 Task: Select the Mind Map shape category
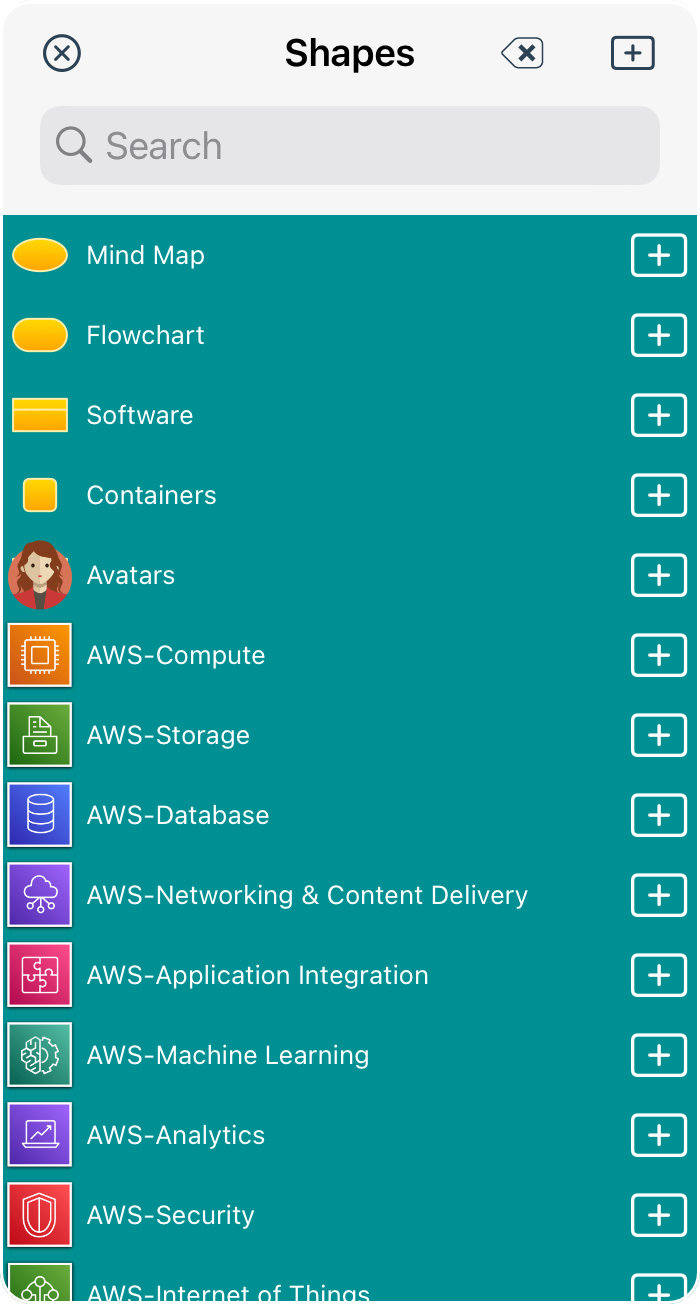[146, 255]
